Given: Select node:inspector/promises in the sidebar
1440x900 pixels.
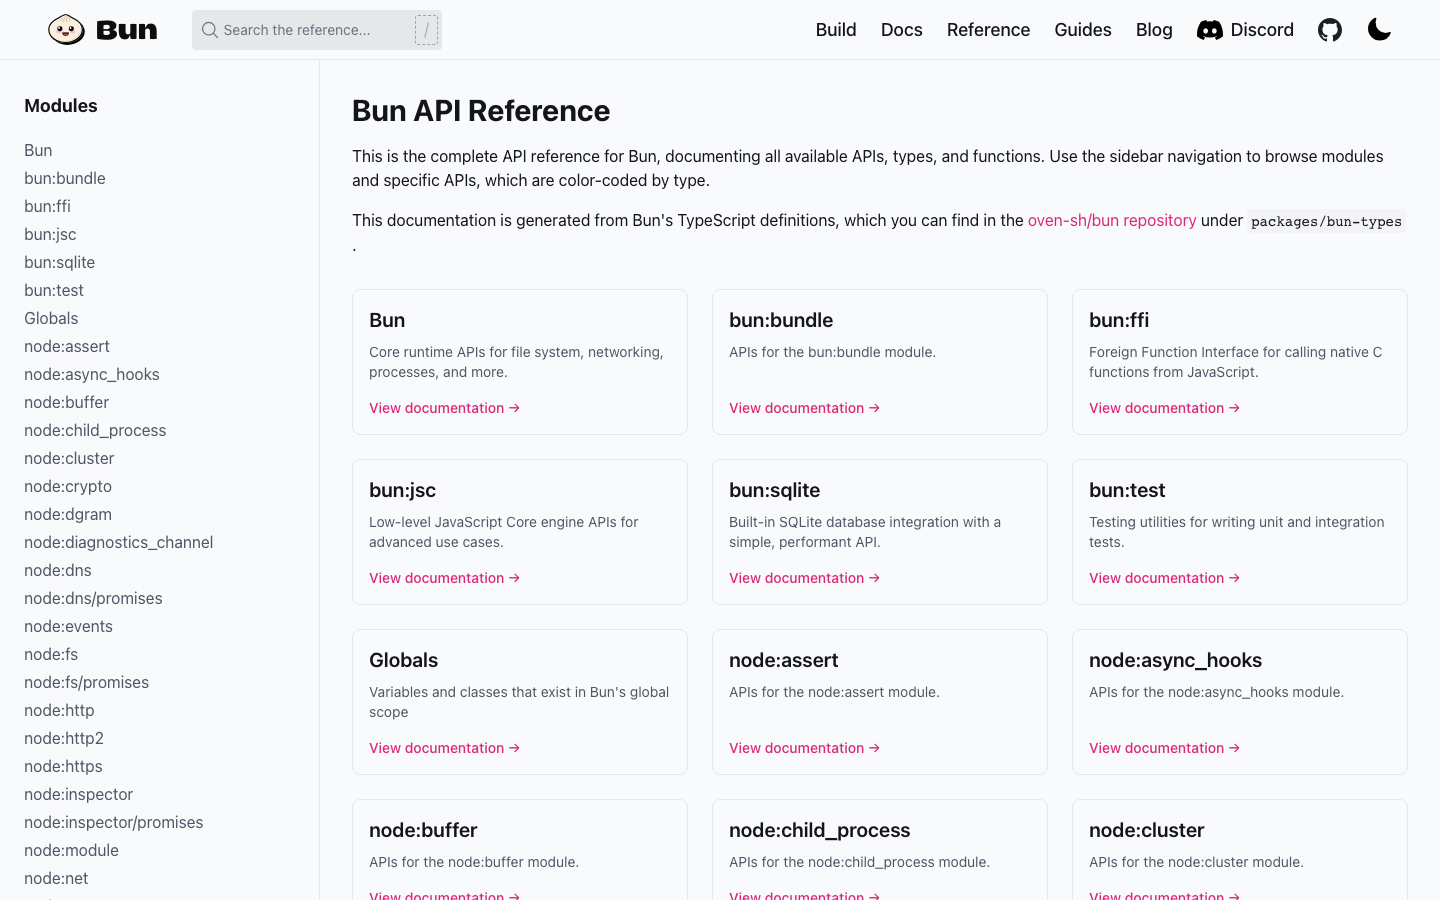Looking at the screenshot, I should click(114, 822).
